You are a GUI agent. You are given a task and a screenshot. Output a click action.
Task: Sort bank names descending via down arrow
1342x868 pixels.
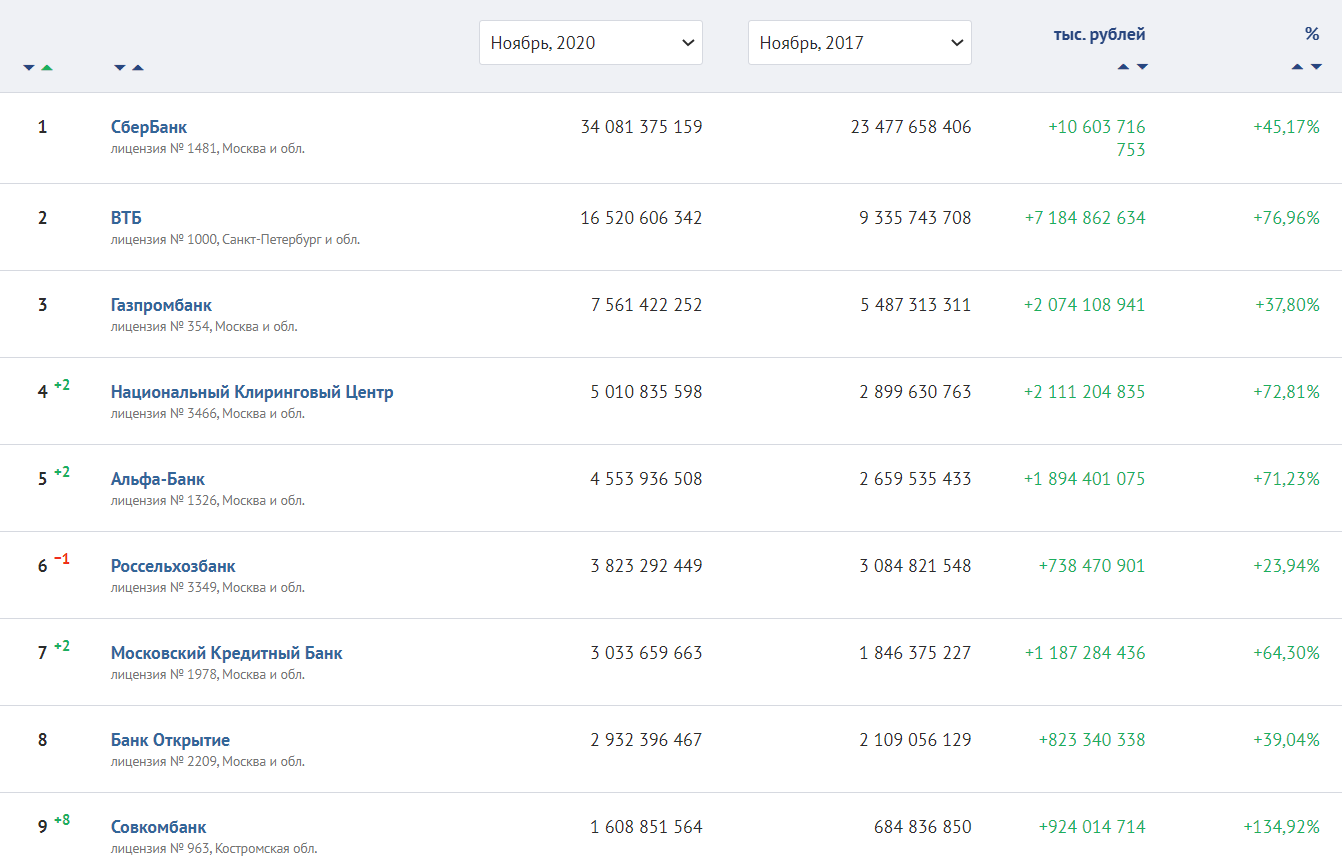click(120, 68)
